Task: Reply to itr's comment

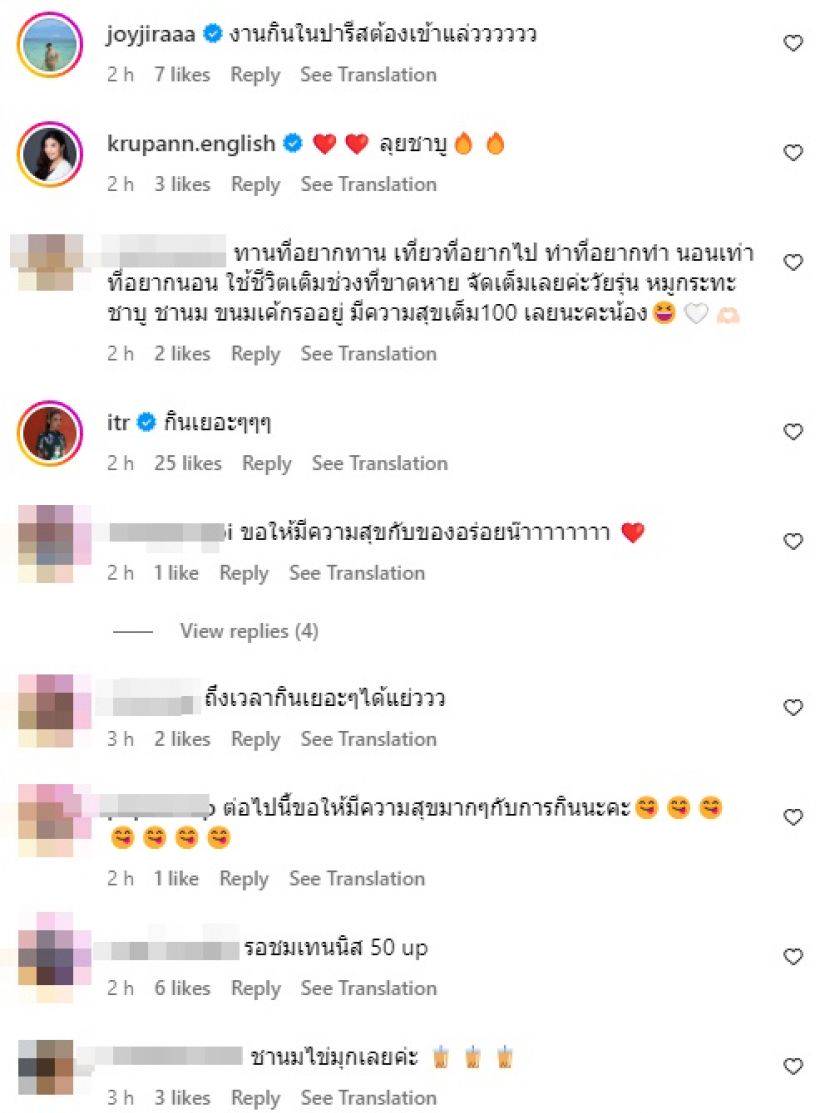Action: click(266, 464)
